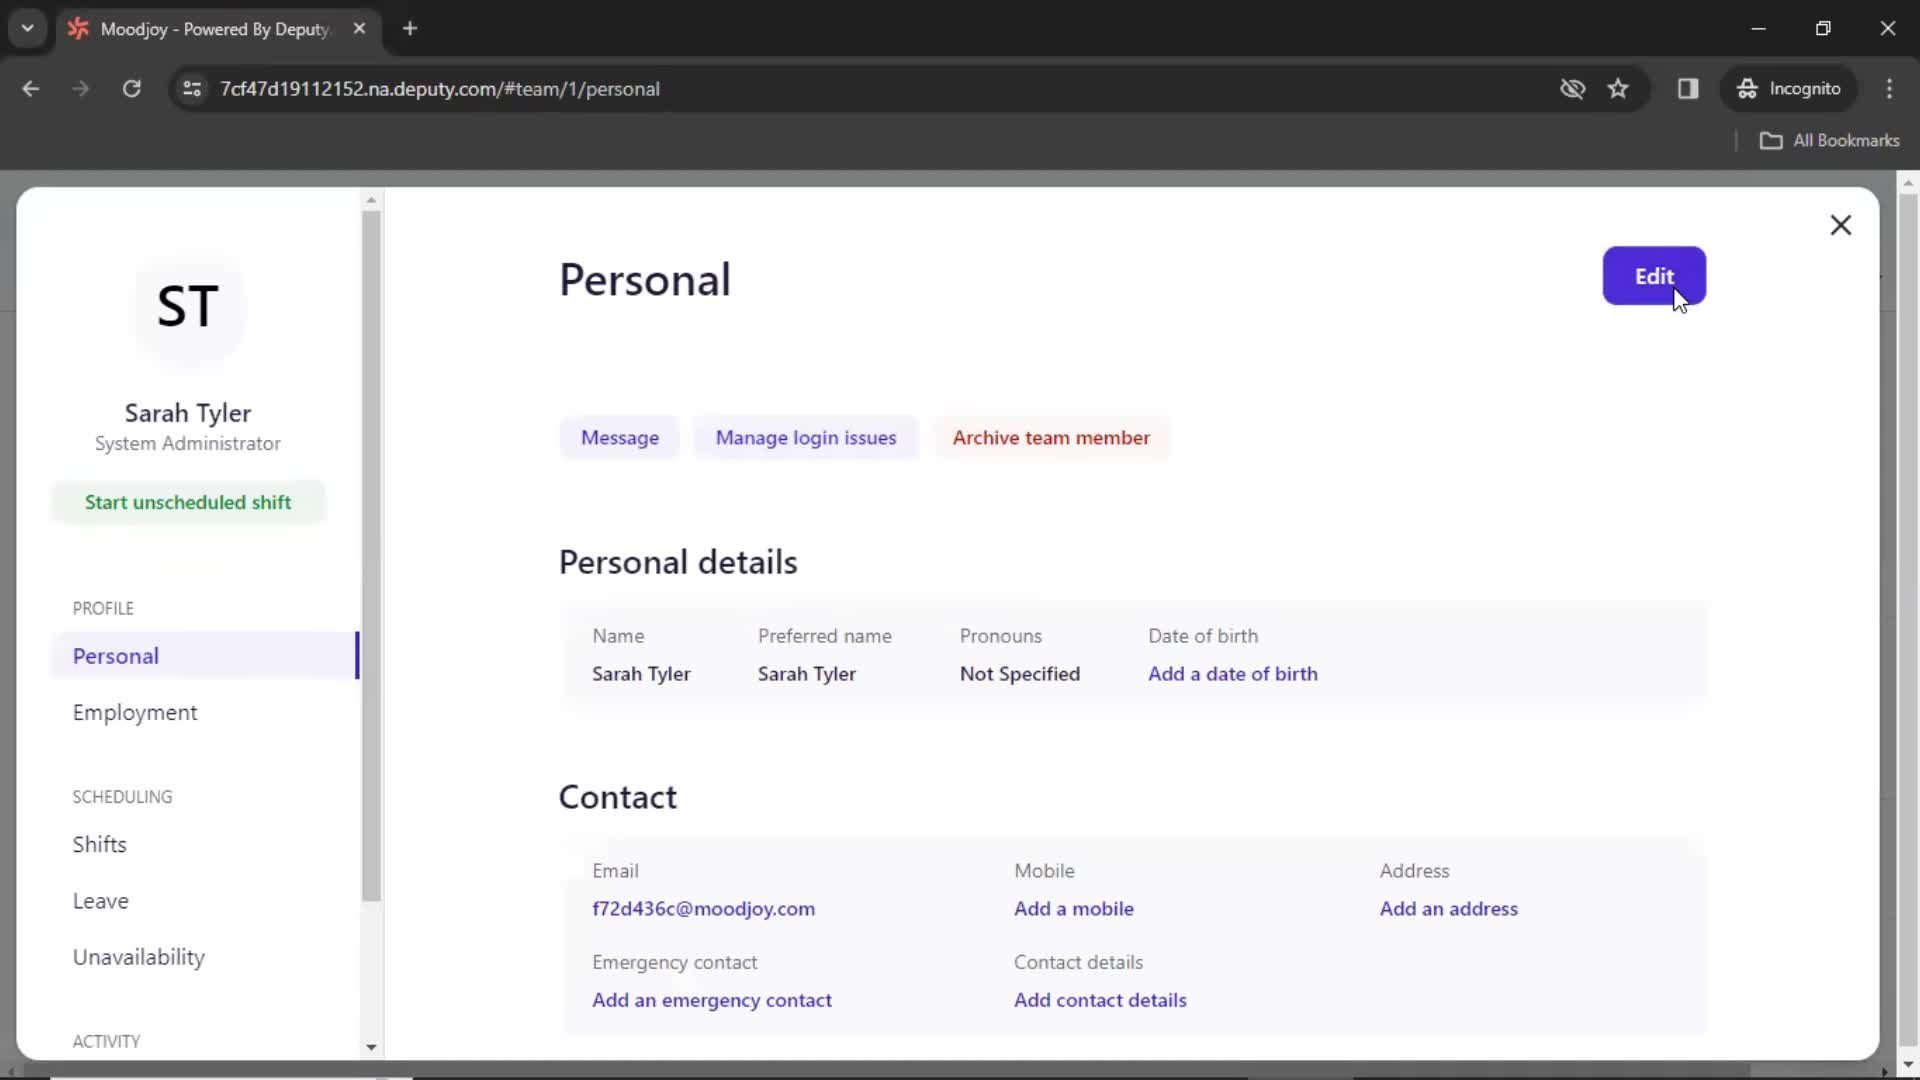Select the Personal profile navigation item
This screenshot has width=1920, height=1080.
coord(115,655)
